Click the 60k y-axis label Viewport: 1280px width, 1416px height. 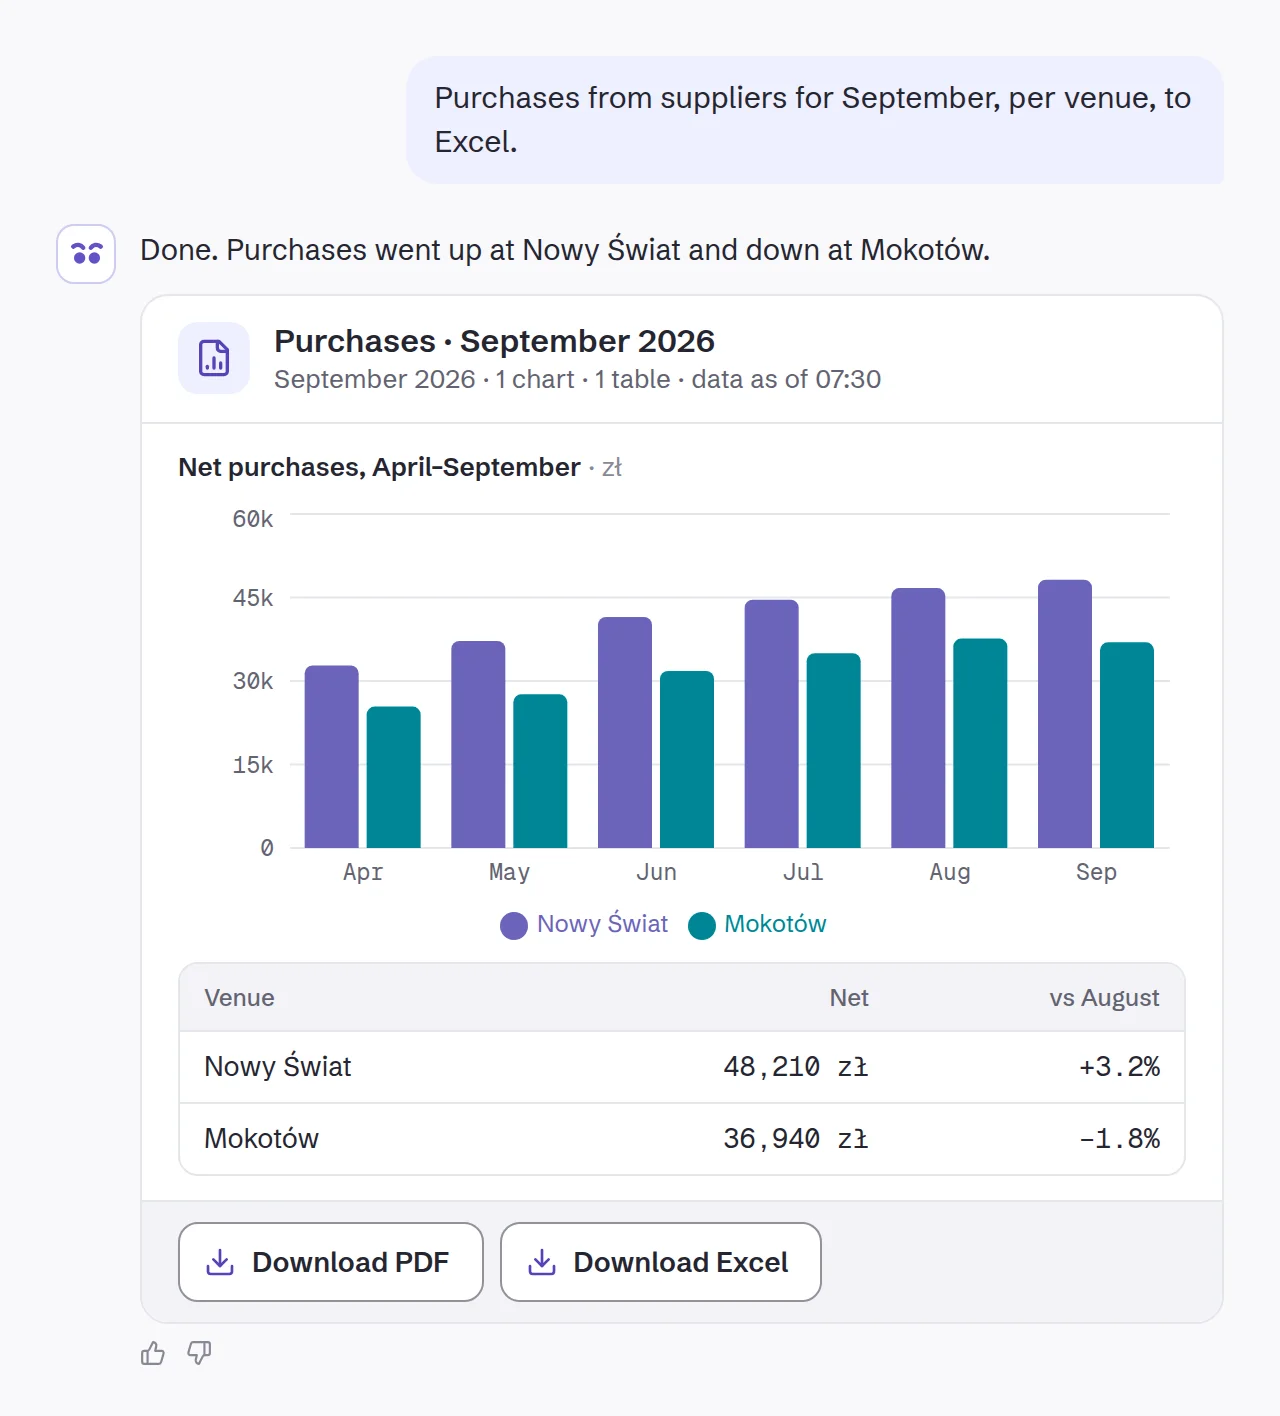[x=253, y=519]
